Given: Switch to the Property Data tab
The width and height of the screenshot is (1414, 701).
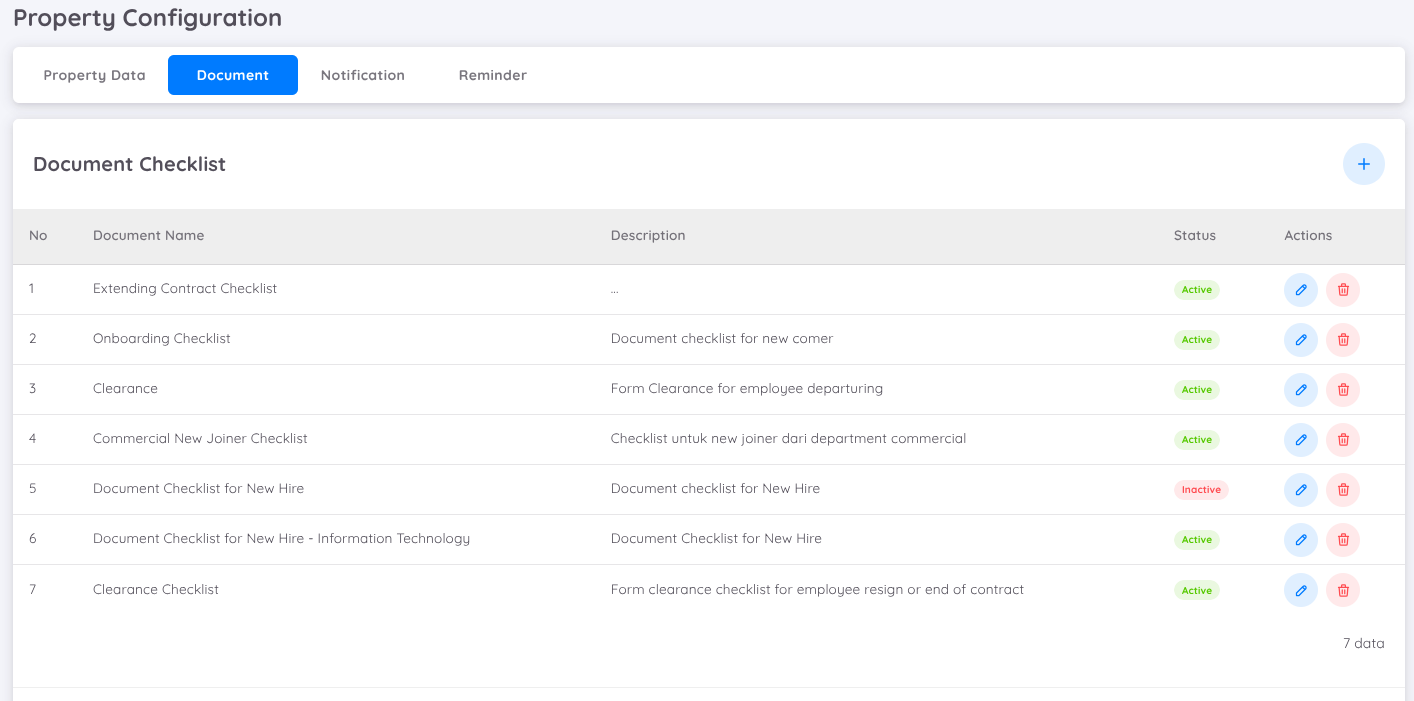Looking at the screenshot, I should [94, 75].
